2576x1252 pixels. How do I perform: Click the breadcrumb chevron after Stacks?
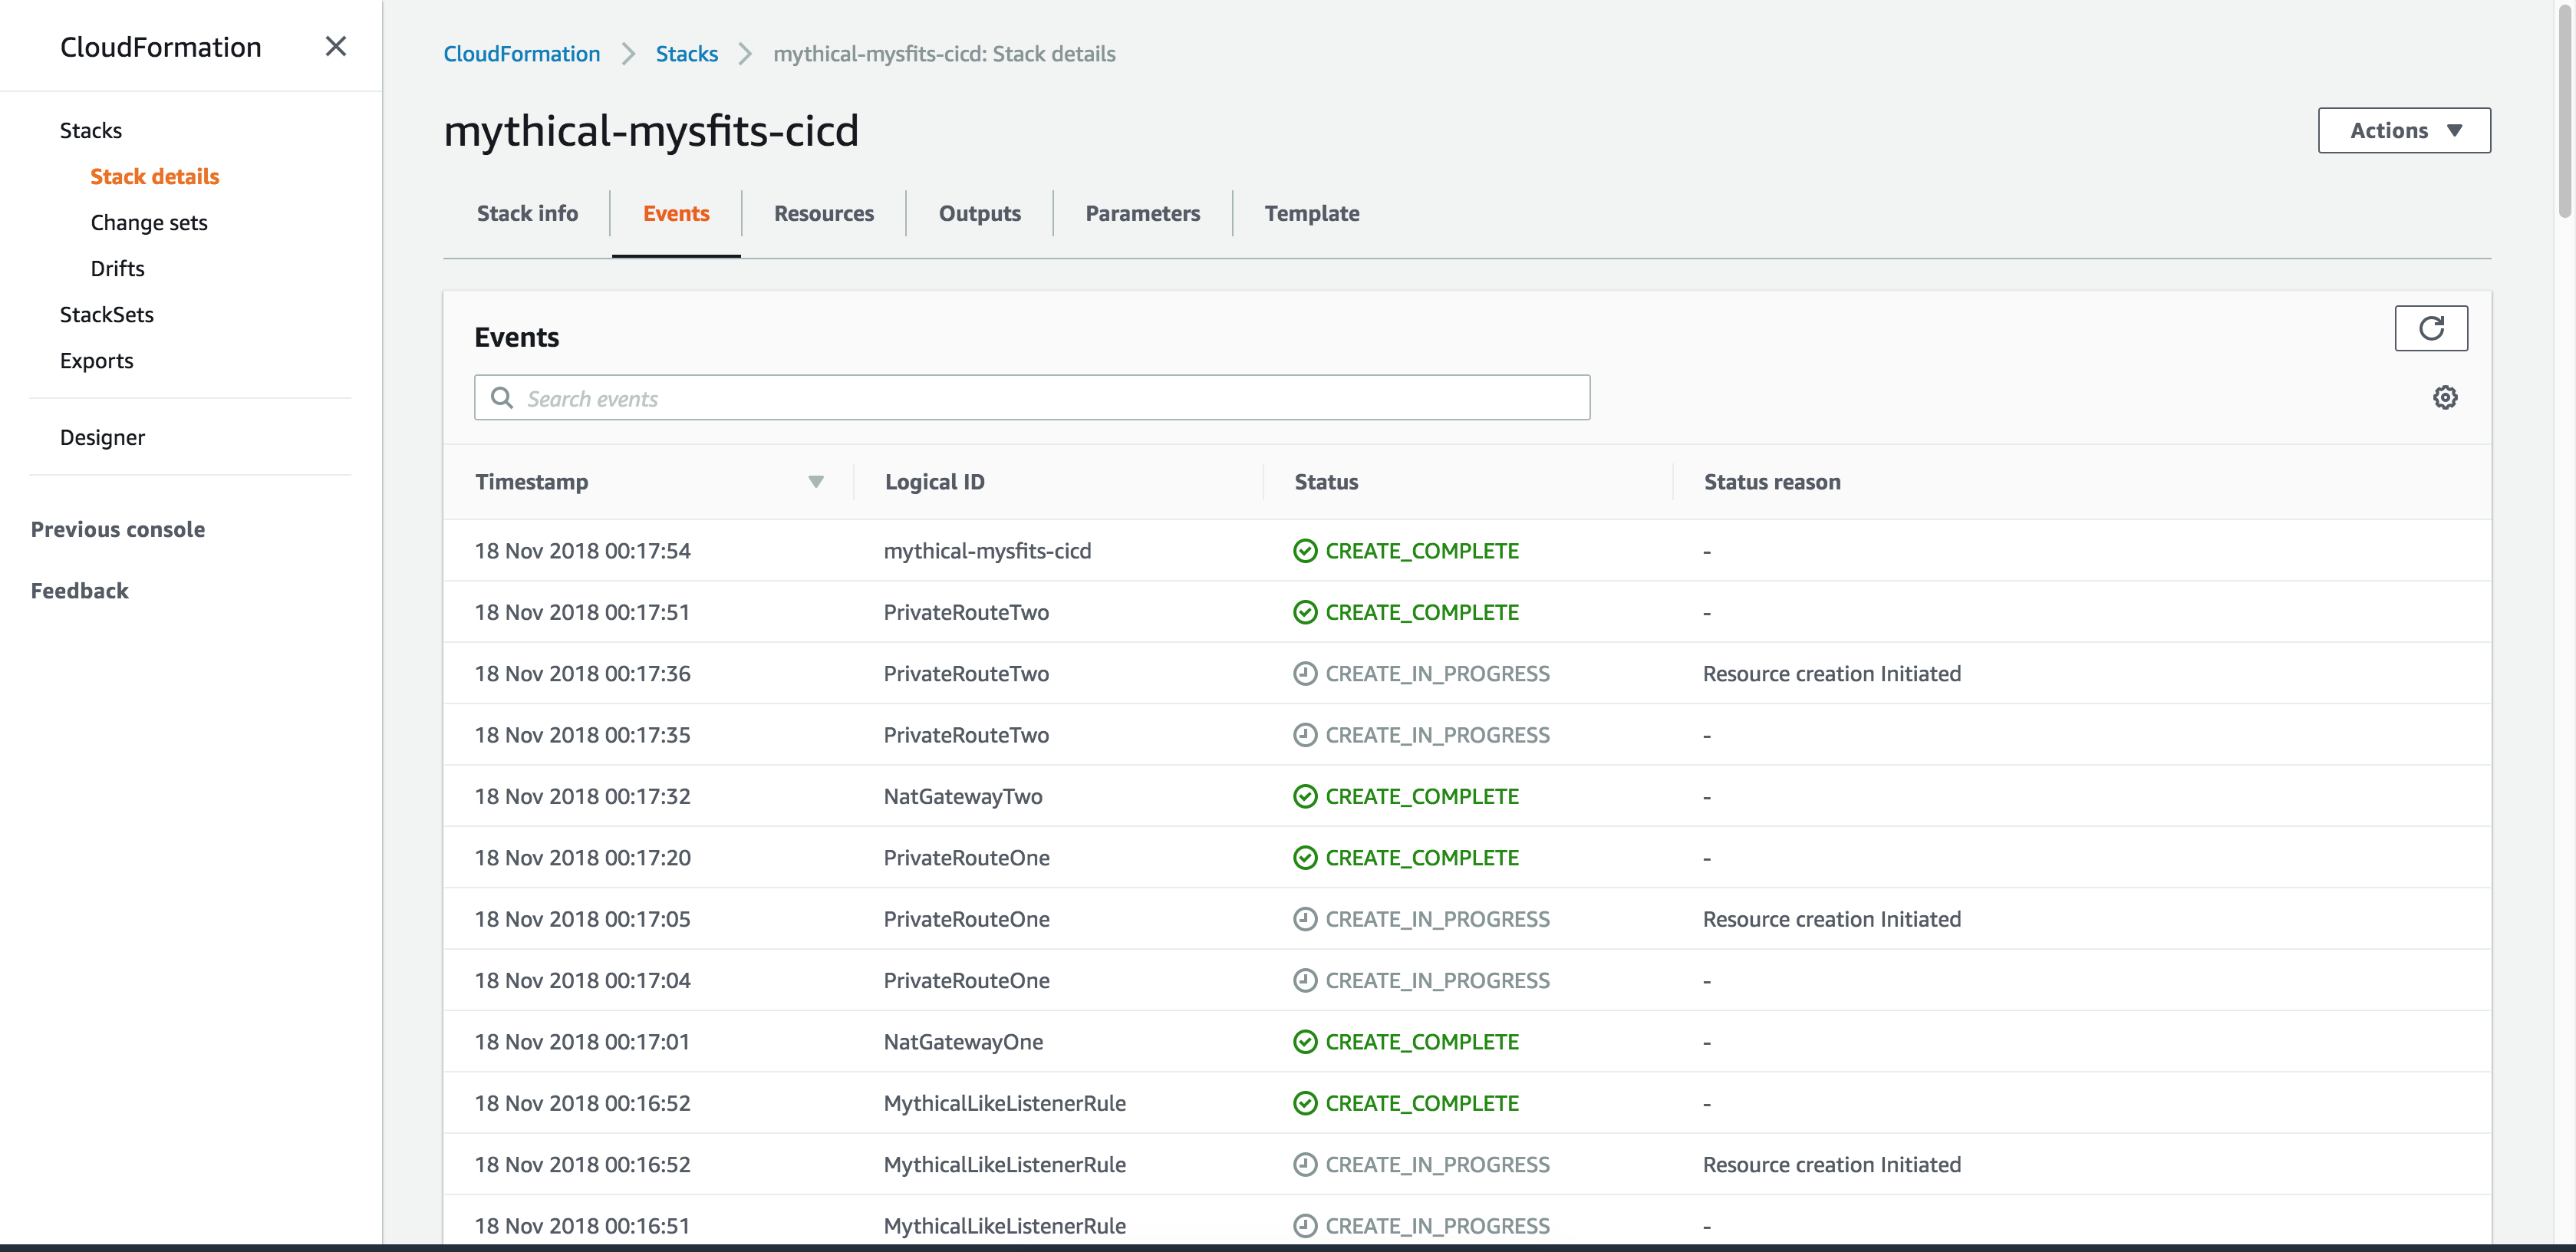(x=745, y=54)
